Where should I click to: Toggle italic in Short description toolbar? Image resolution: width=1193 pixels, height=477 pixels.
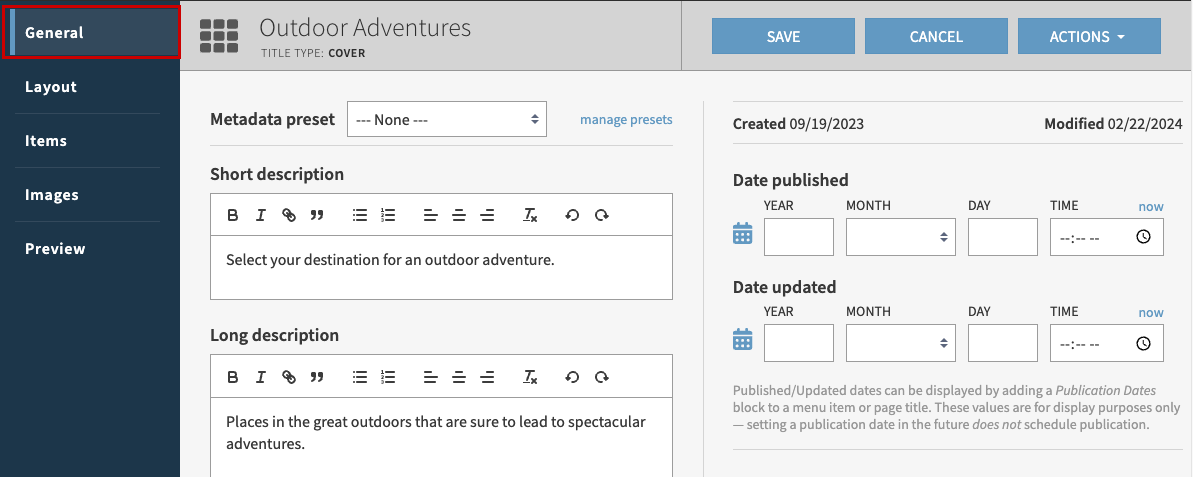tap(260, 215)
